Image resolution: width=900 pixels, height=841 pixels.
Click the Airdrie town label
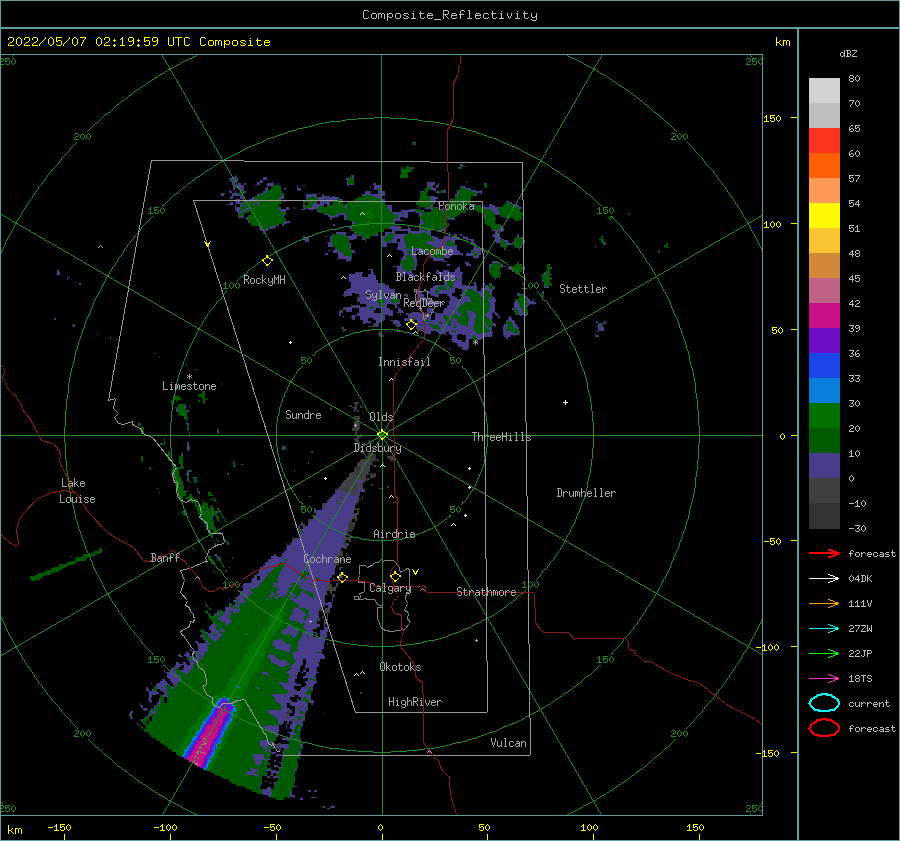[394, 534]
